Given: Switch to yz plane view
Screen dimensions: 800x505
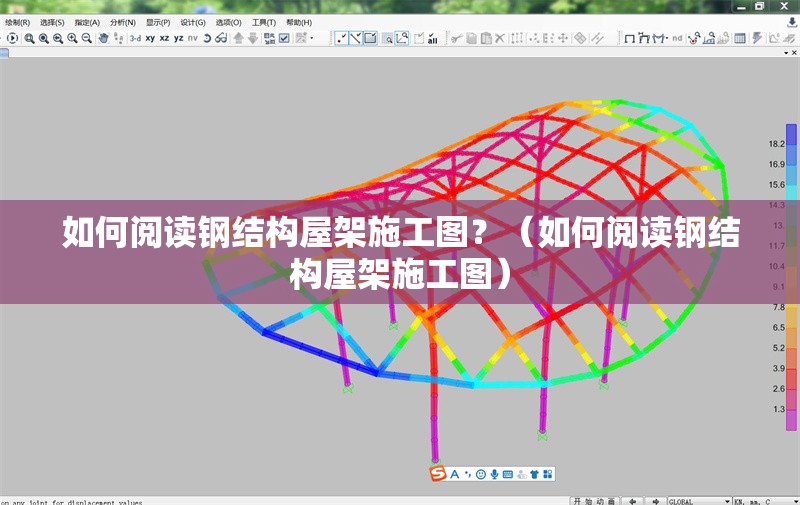Looking at the screenshot, I should tap(179, 38).
